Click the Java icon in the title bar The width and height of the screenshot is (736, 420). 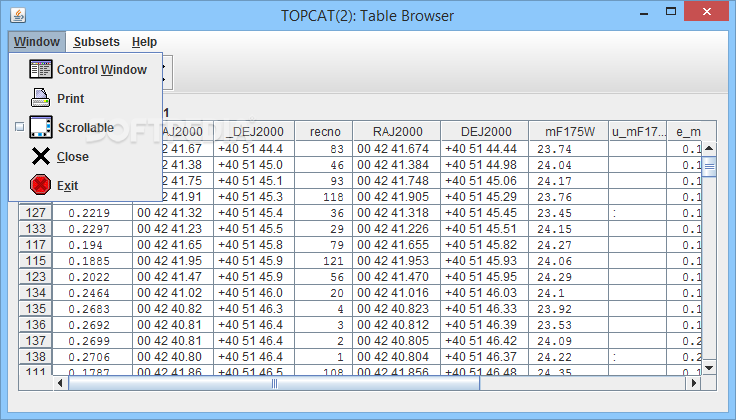pyautogui.click(x=18, y=15)
